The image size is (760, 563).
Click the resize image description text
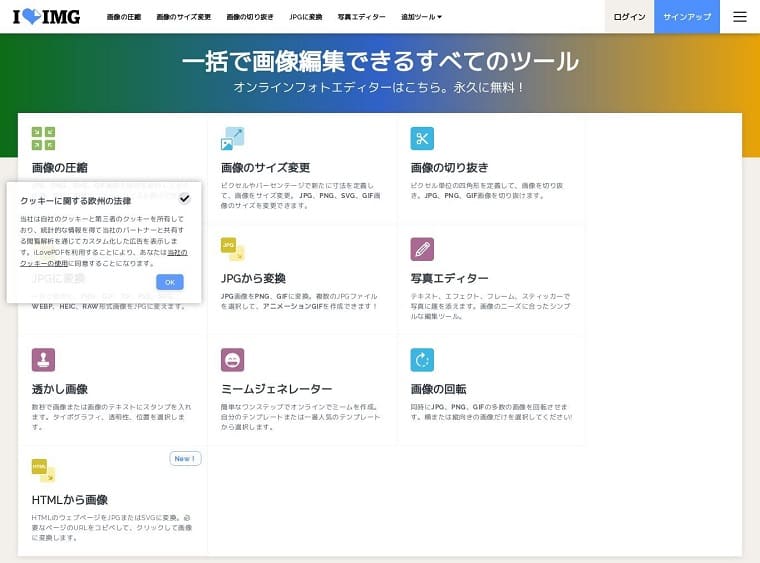coord(301,195)
